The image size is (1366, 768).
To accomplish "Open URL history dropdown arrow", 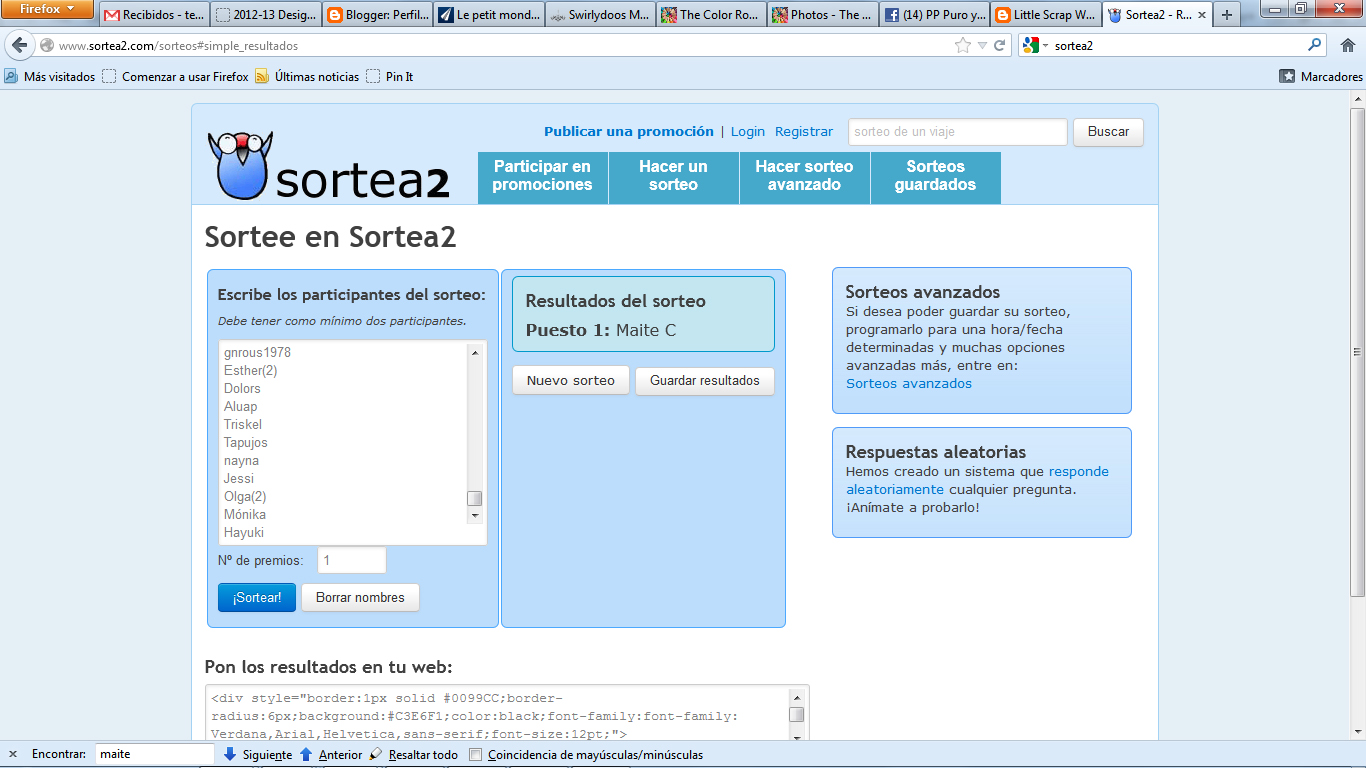I will click(x=982, y=45).
